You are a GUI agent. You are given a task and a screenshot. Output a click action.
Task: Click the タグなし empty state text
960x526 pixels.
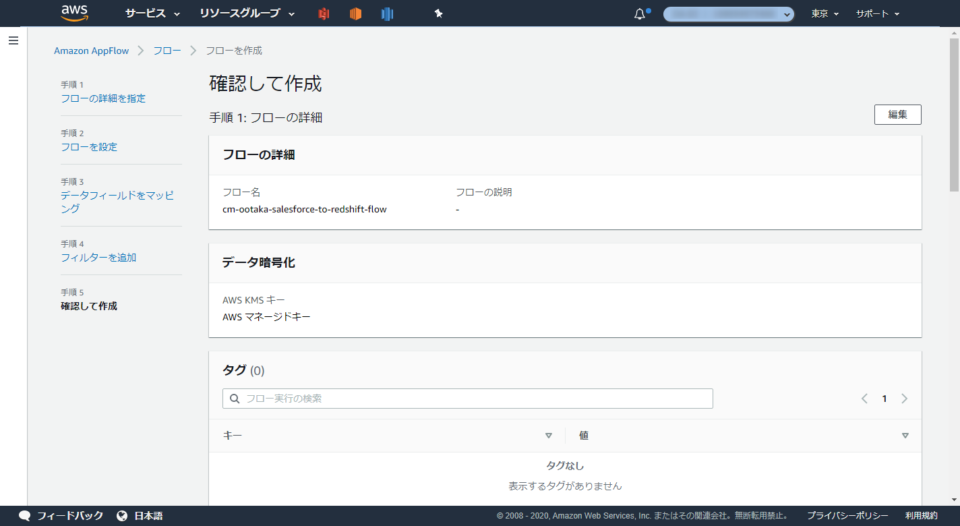click(565, 466)
